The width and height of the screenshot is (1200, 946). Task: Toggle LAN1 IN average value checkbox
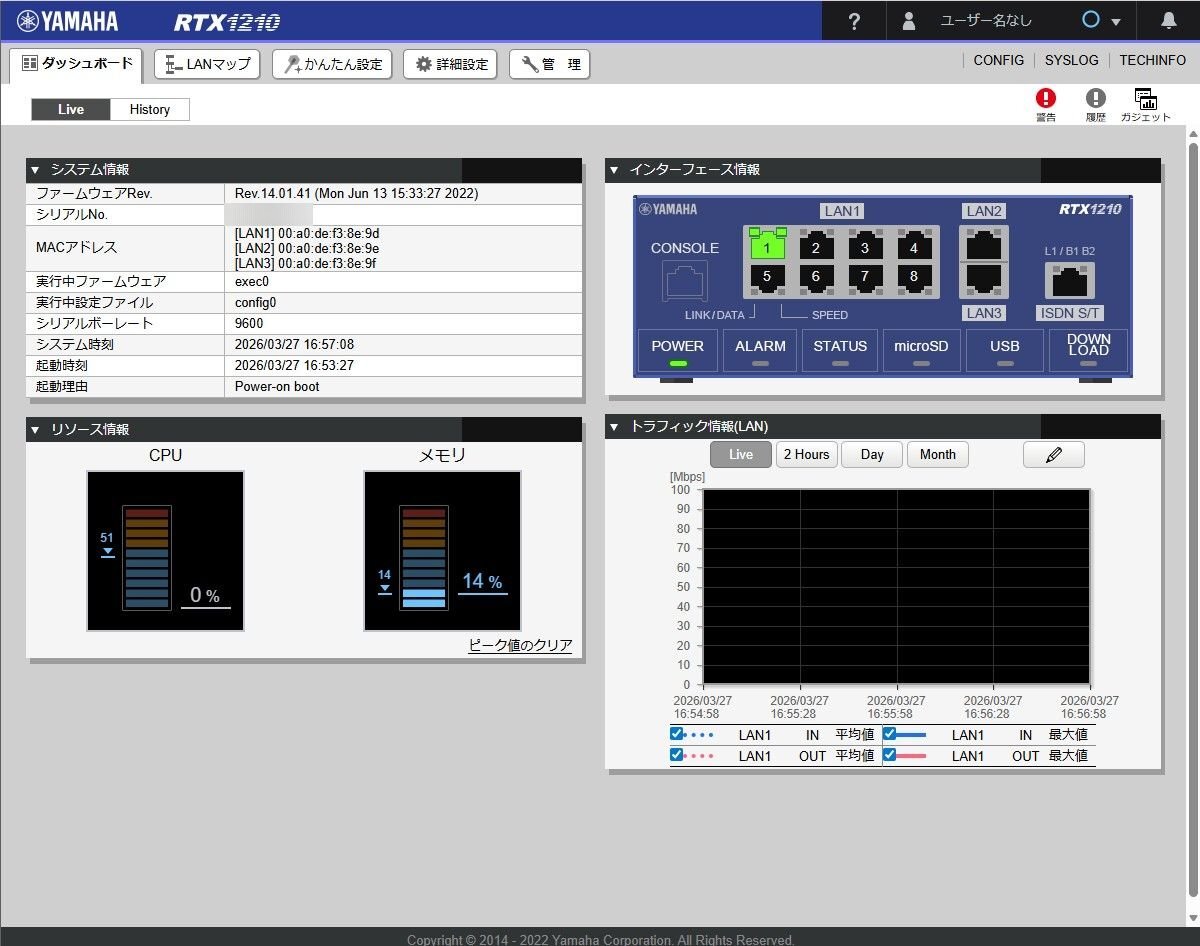click(677, 734)
